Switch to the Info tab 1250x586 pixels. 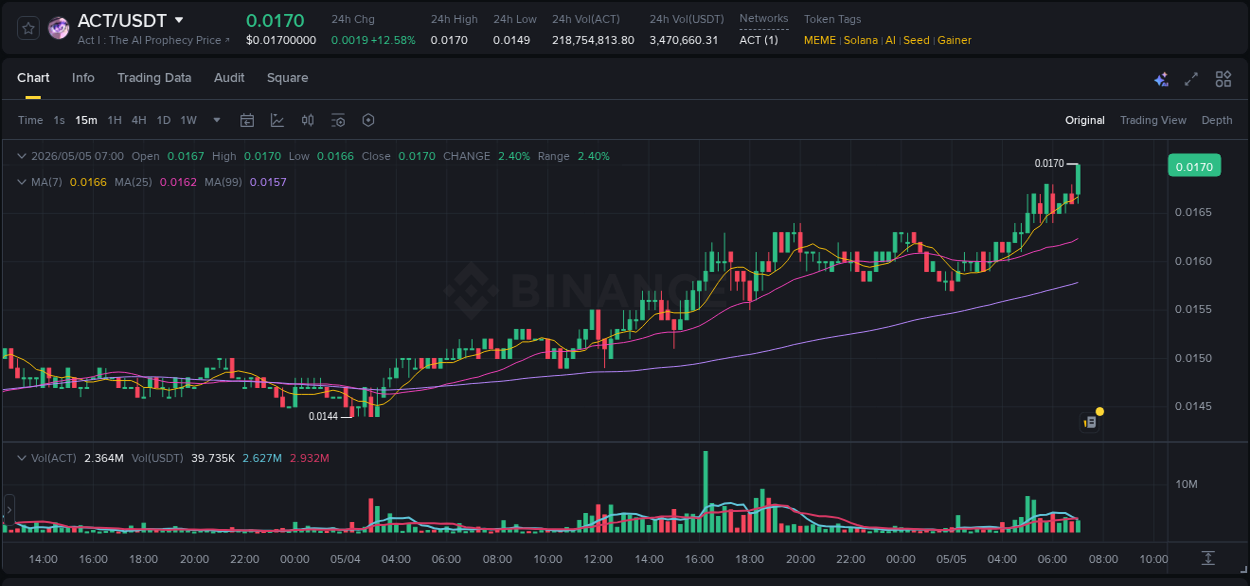pos(83,78)
